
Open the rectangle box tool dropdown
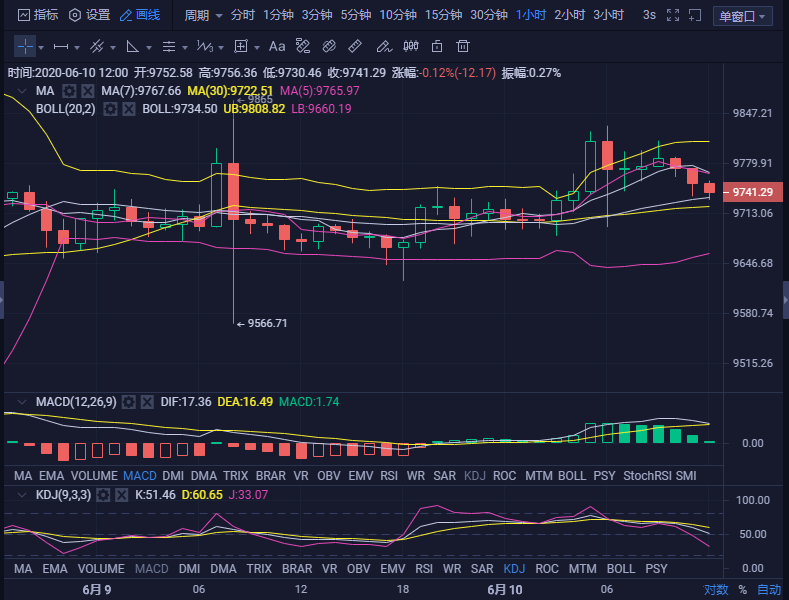(257, 48)
